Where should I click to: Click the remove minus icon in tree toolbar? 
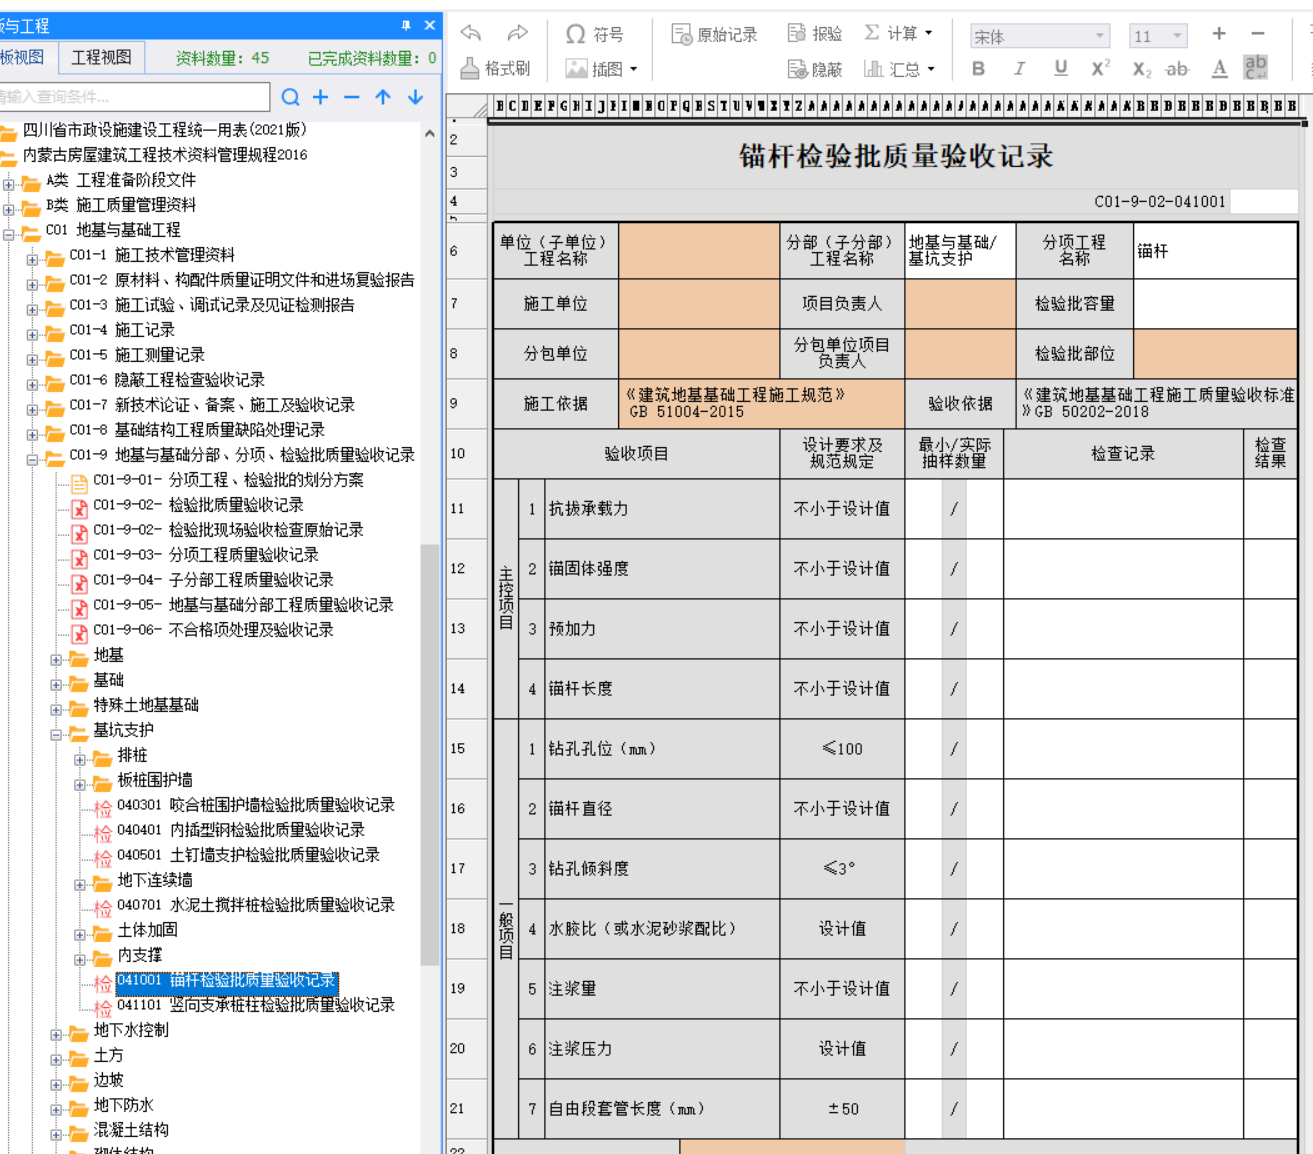tap(352, 97)
